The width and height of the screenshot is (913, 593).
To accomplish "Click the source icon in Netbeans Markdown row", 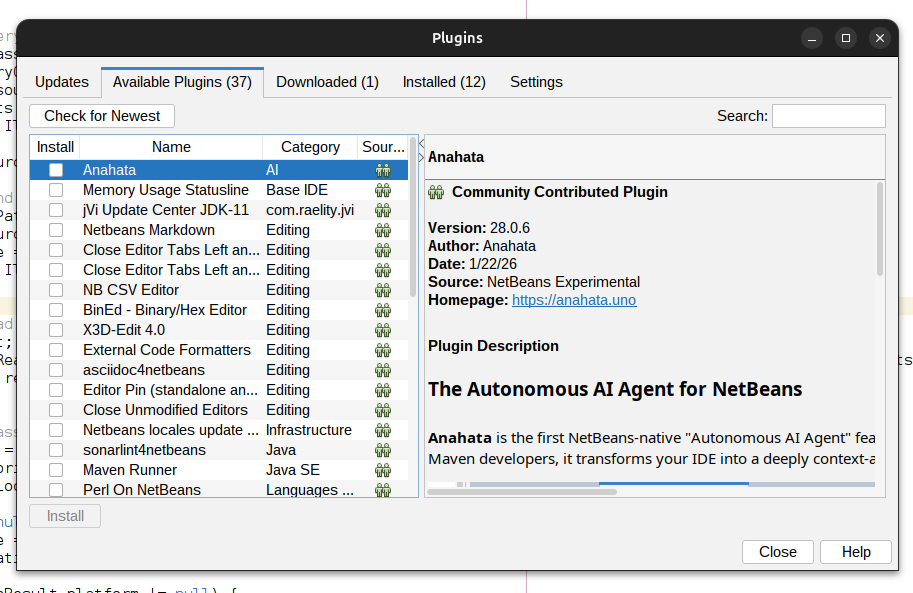I will [x=382, y=230].
